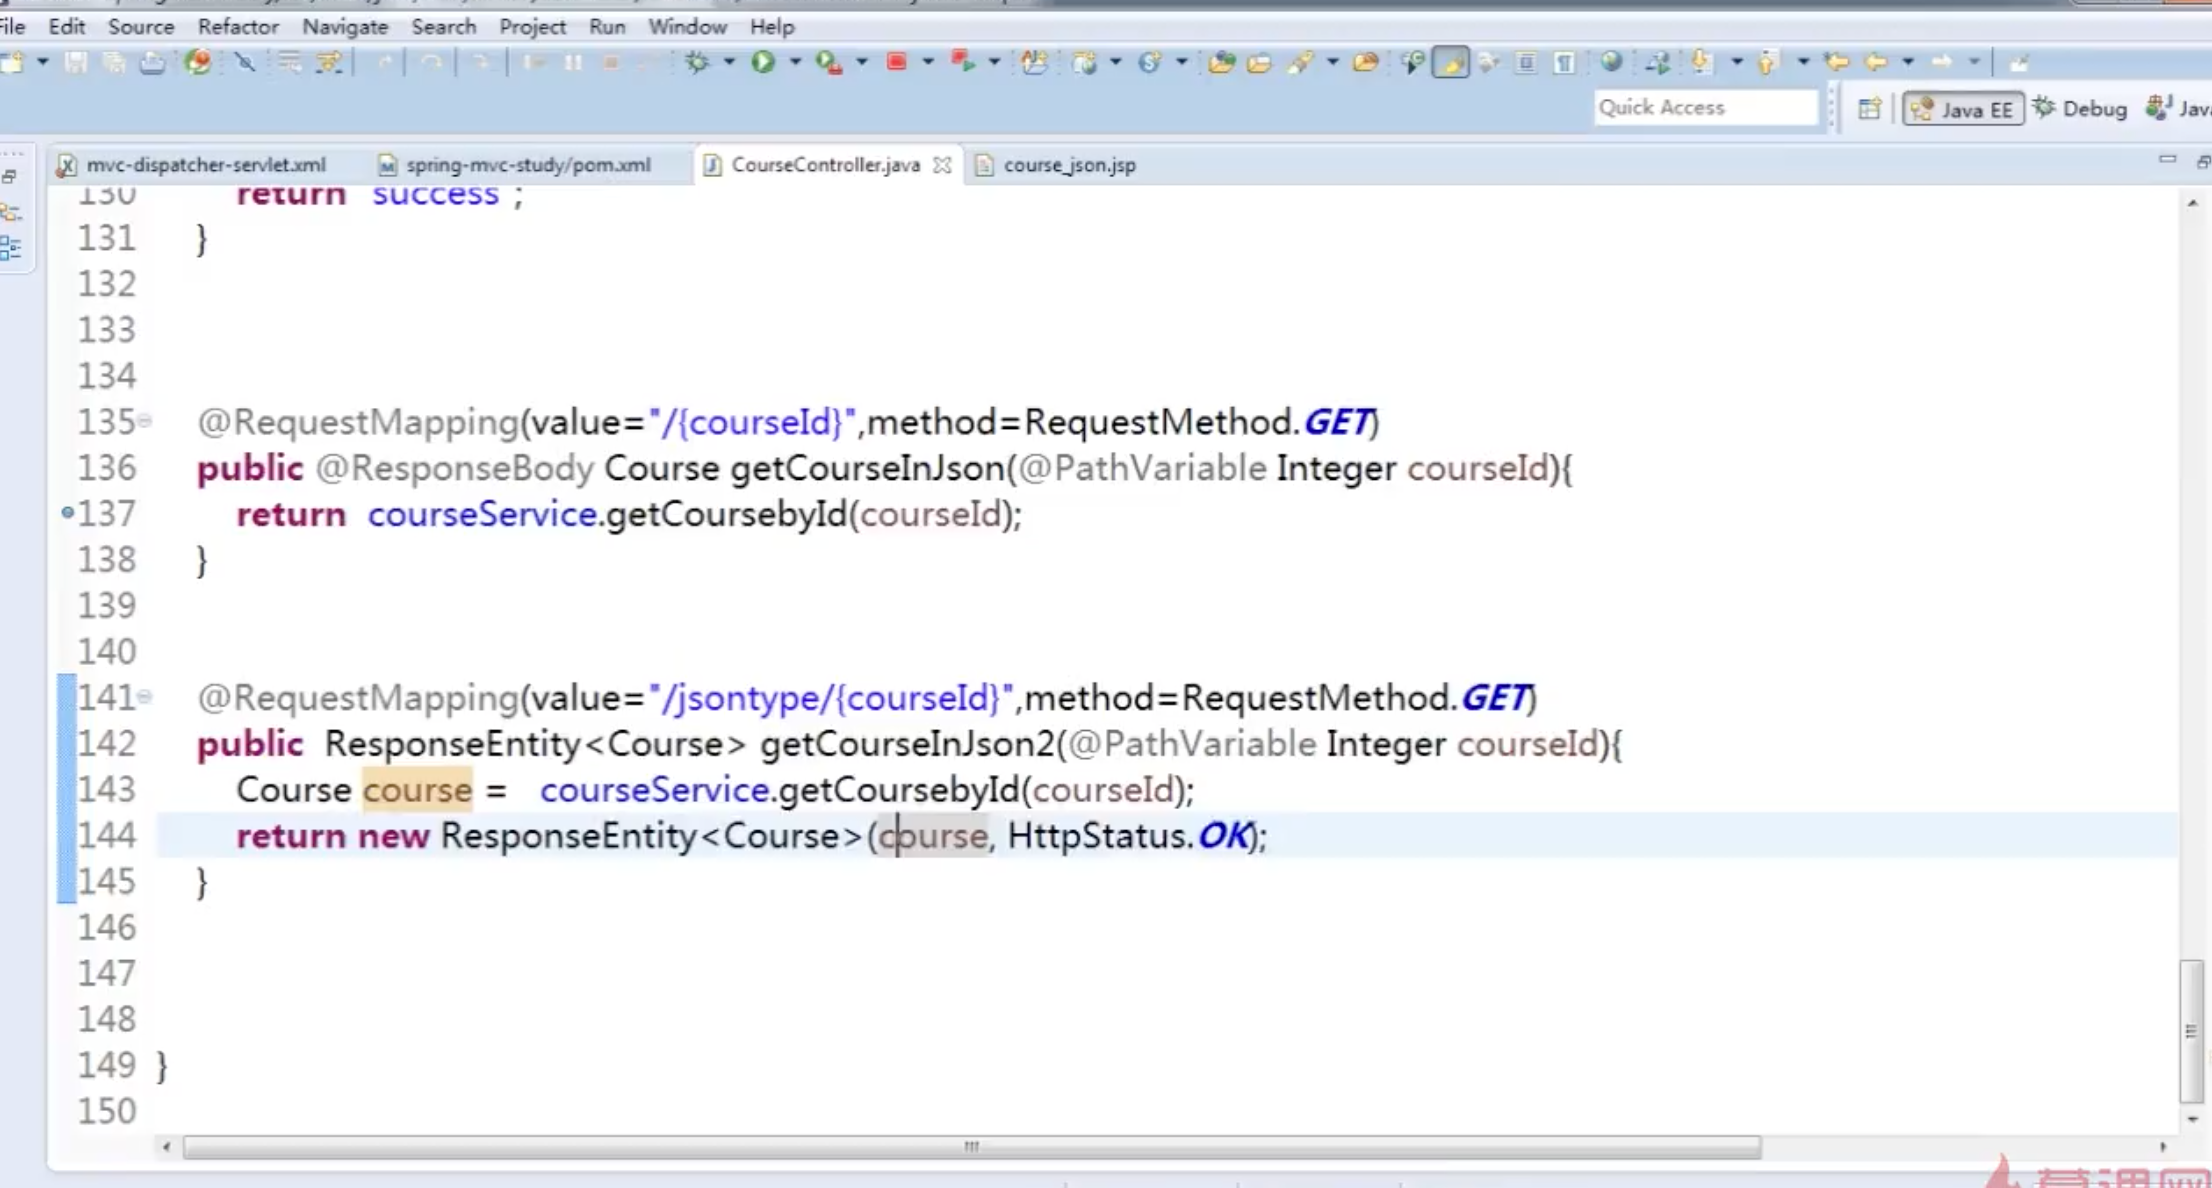Open the Back history dropdown arrow
The width and height of the screenshot is (2212, 1188).
(1907, 63)
